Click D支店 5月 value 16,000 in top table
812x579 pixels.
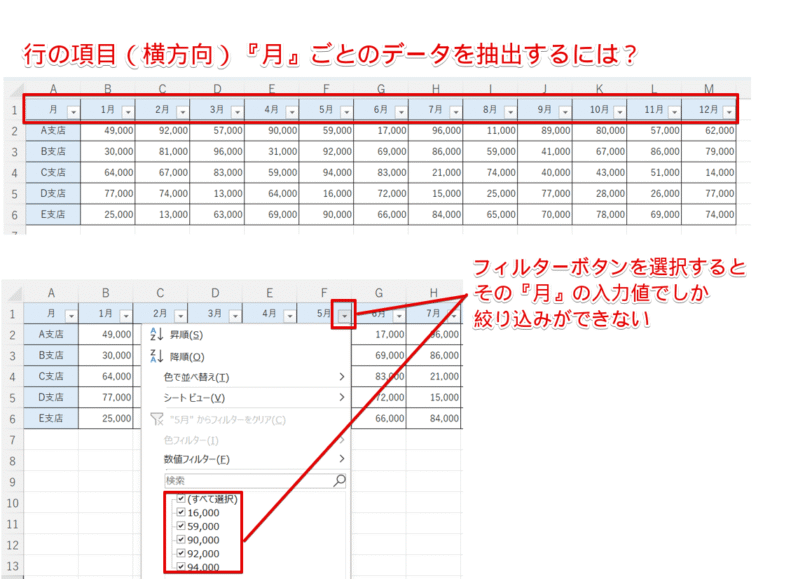[x=326, y=193]
